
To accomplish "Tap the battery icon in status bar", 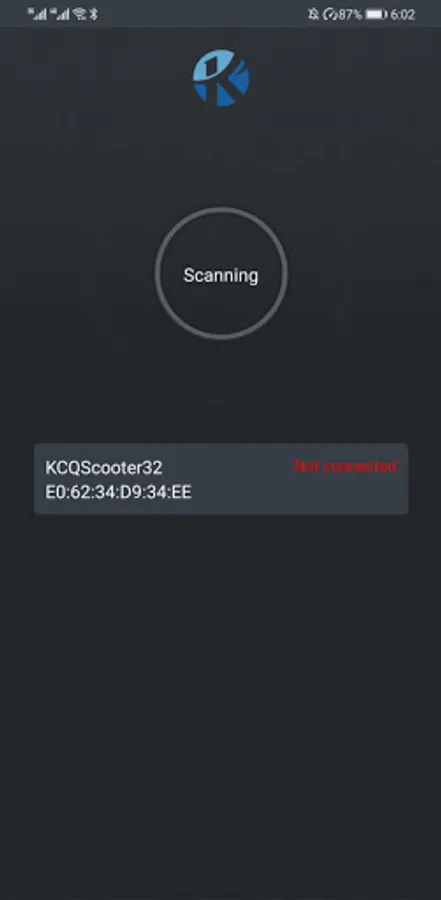I will 376,14.
